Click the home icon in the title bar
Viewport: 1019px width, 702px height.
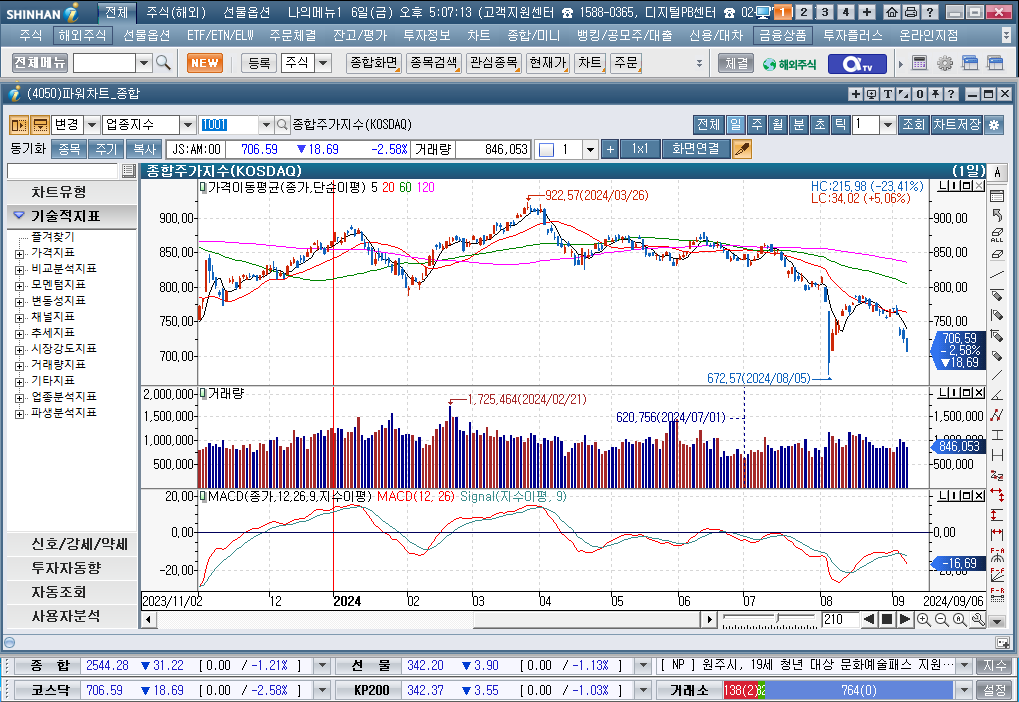tap(892, 12)
